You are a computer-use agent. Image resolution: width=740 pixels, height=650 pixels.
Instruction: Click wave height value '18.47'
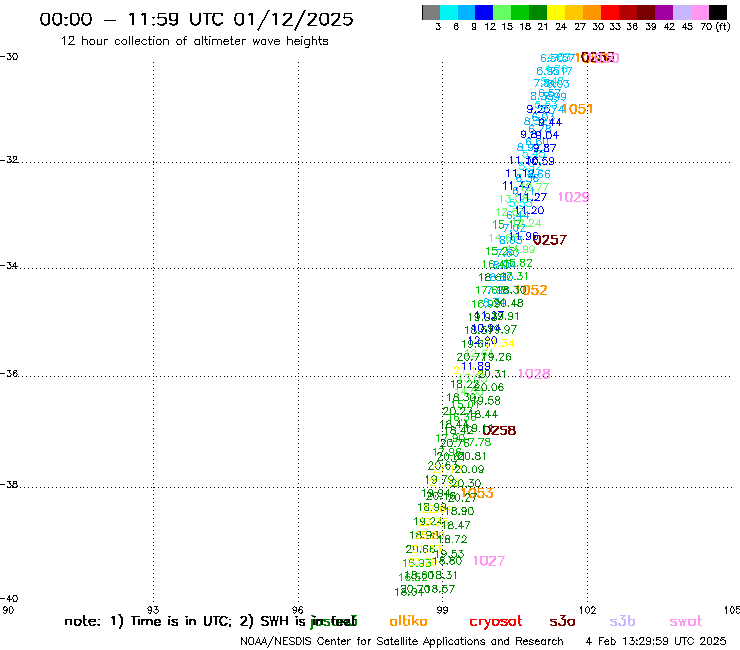pyautogui.click(x=456, y=525)
